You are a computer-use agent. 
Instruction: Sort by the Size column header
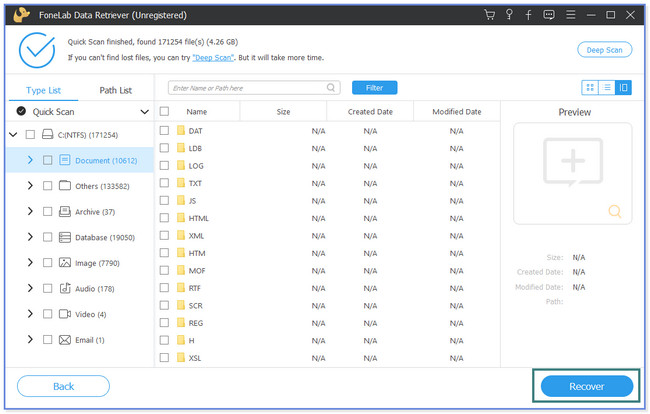tap(283, 111)
